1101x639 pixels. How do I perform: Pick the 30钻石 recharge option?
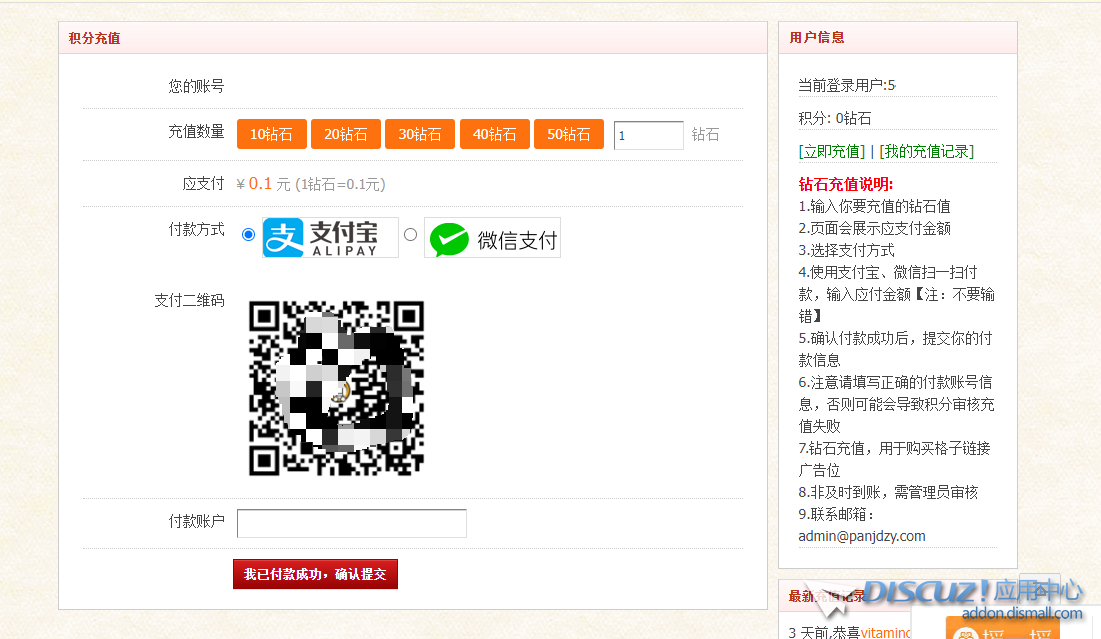coord(420,134)
